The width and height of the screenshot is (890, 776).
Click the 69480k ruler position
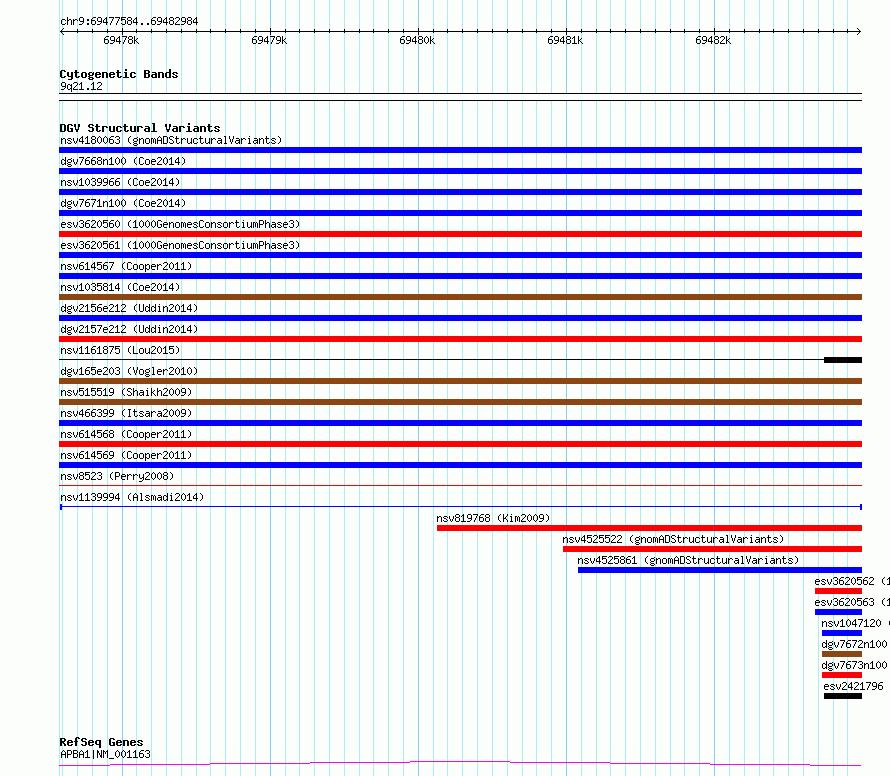(417, 40)
